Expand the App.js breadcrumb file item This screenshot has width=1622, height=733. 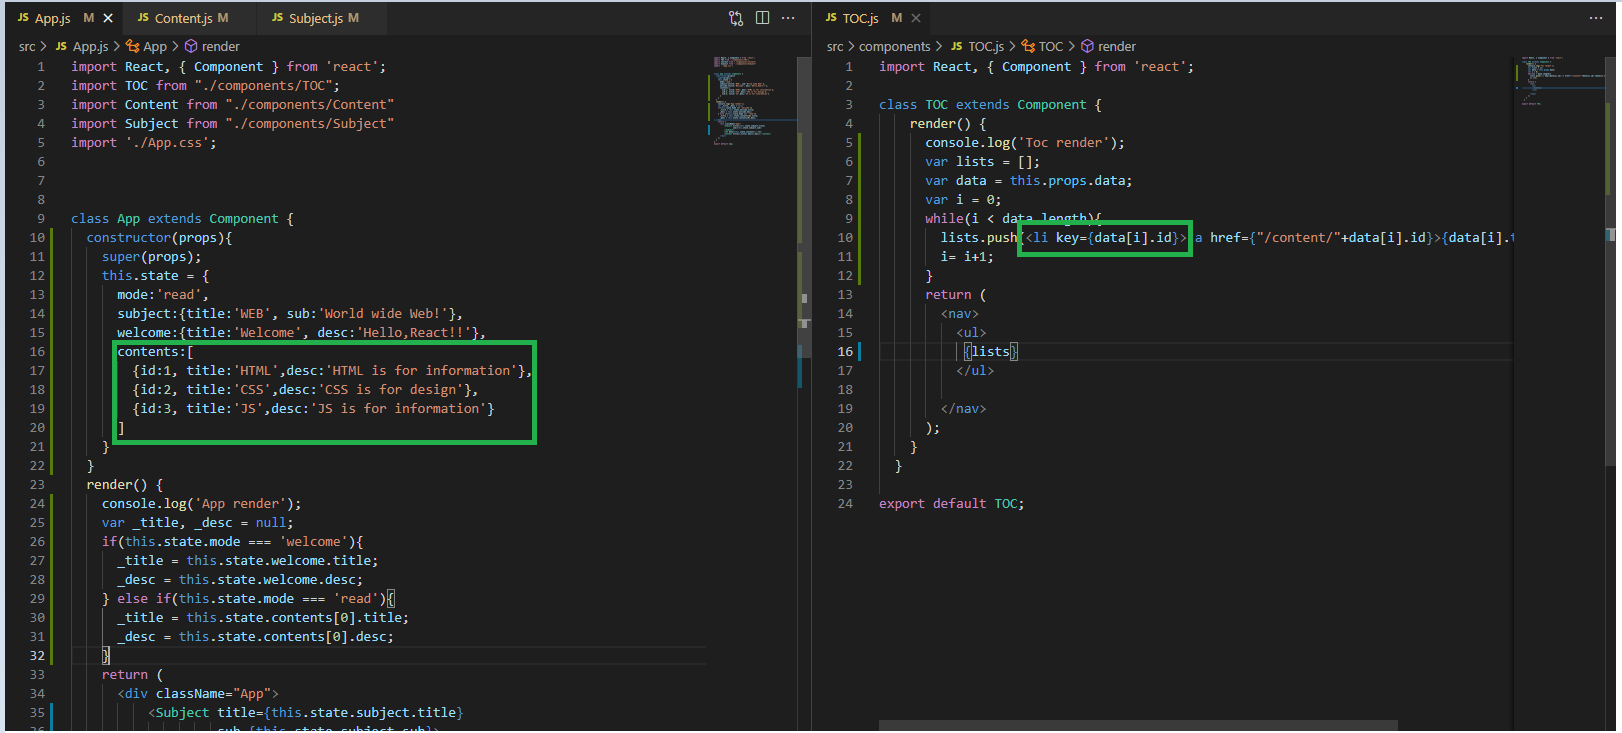coord(82,47)
